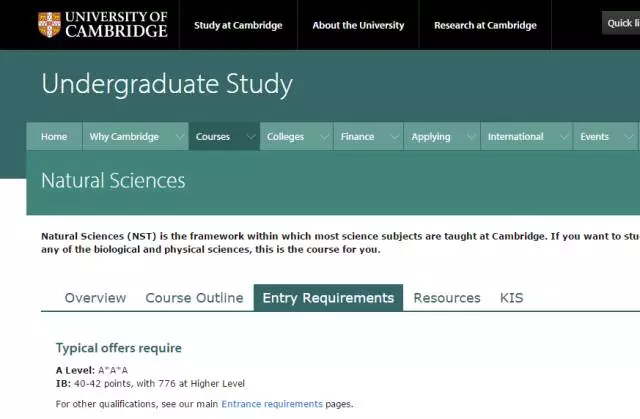Expand the Why Cambridge dropdown arrow
This screenshot has width=640, height=419.
179,137
